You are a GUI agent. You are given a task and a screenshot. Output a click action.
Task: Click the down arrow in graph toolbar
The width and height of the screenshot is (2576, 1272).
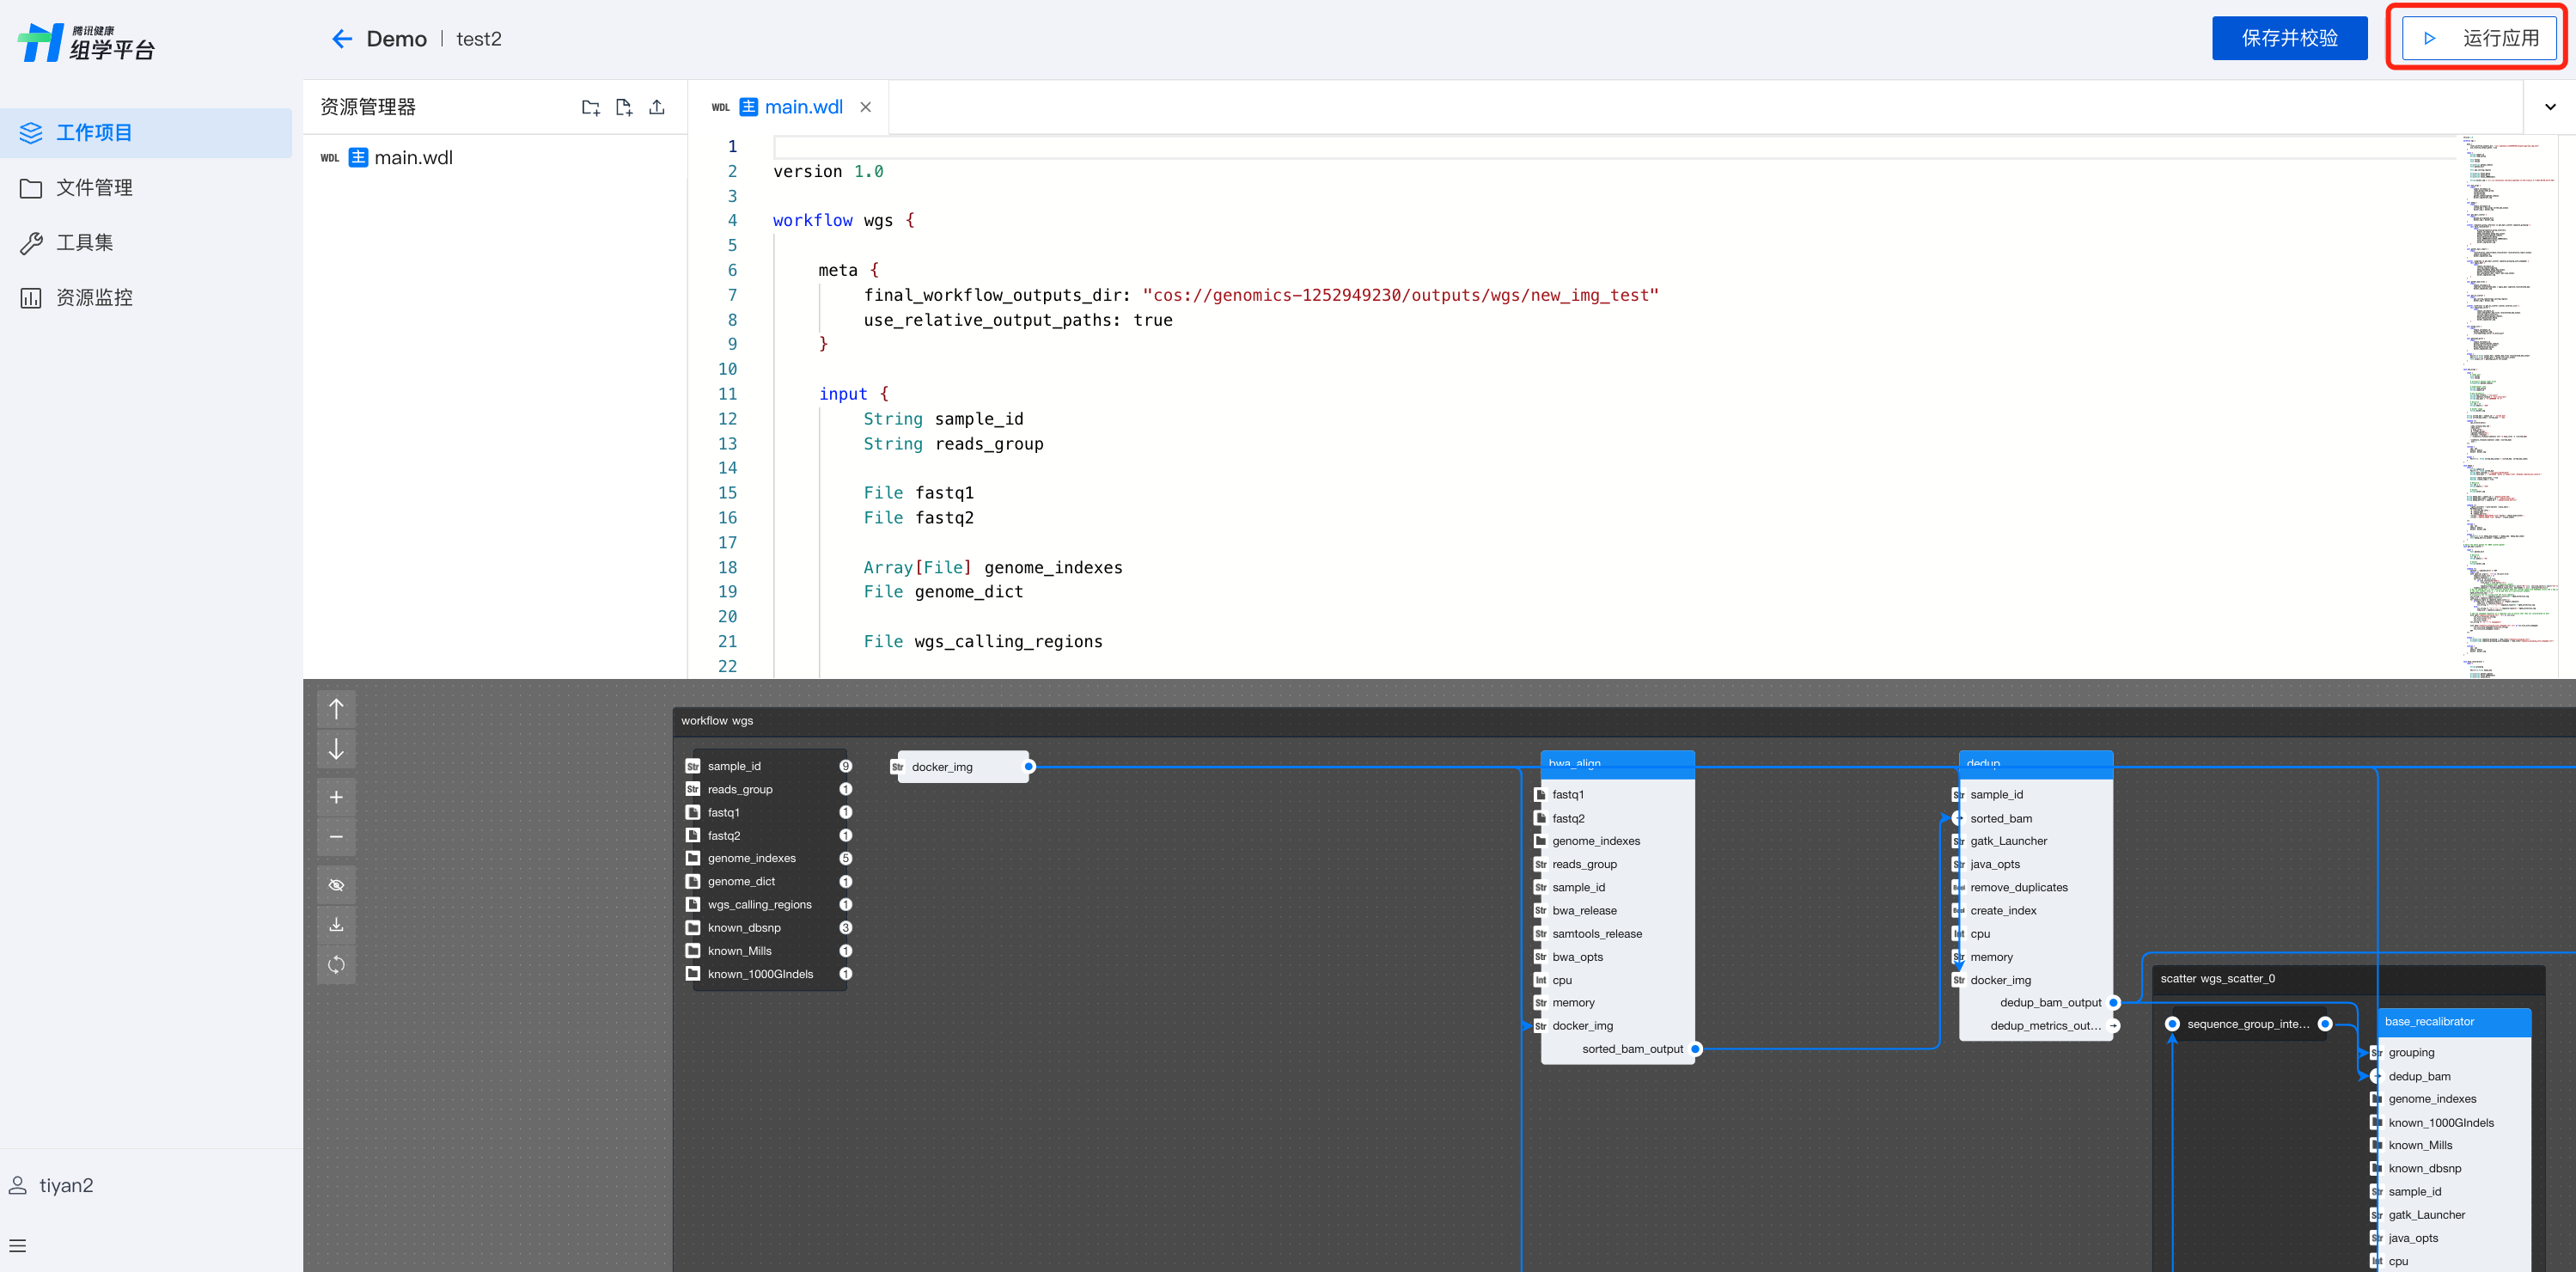[x=336, y=749]
